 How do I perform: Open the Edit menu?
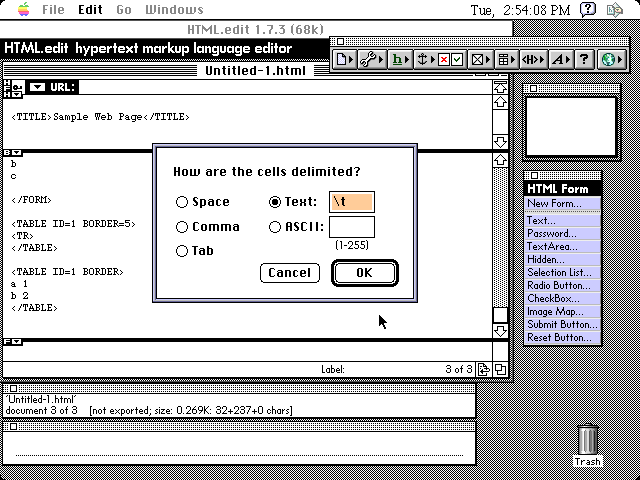tap(90, 10)
